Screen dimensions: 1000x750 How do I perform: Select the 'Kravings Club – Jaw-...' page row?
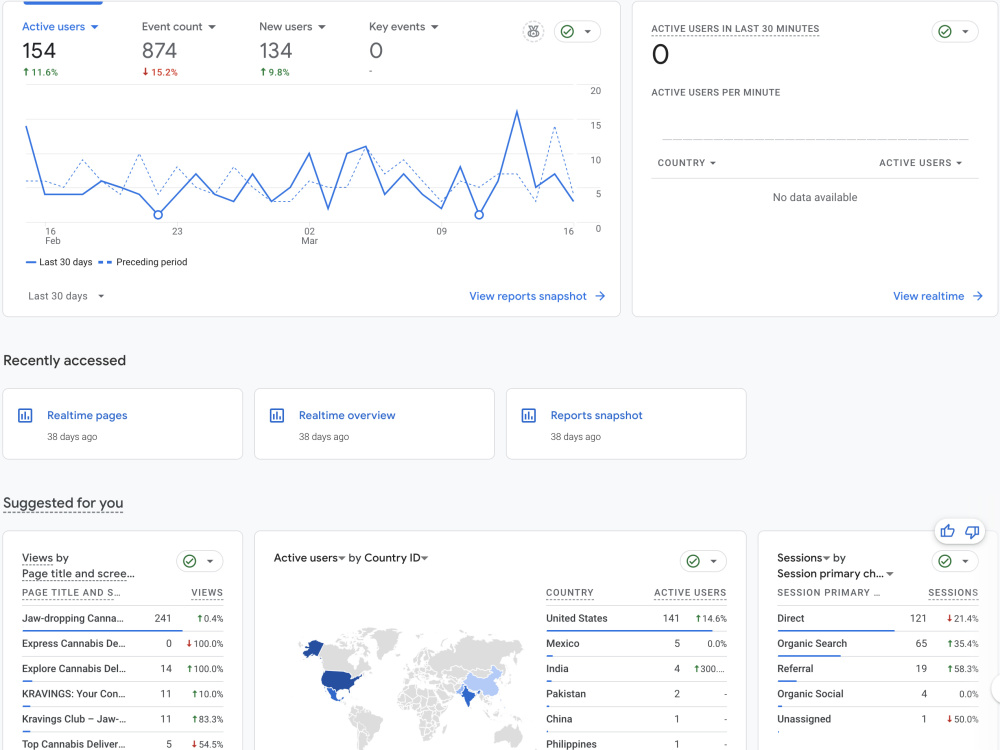click(x=122, y=719)
